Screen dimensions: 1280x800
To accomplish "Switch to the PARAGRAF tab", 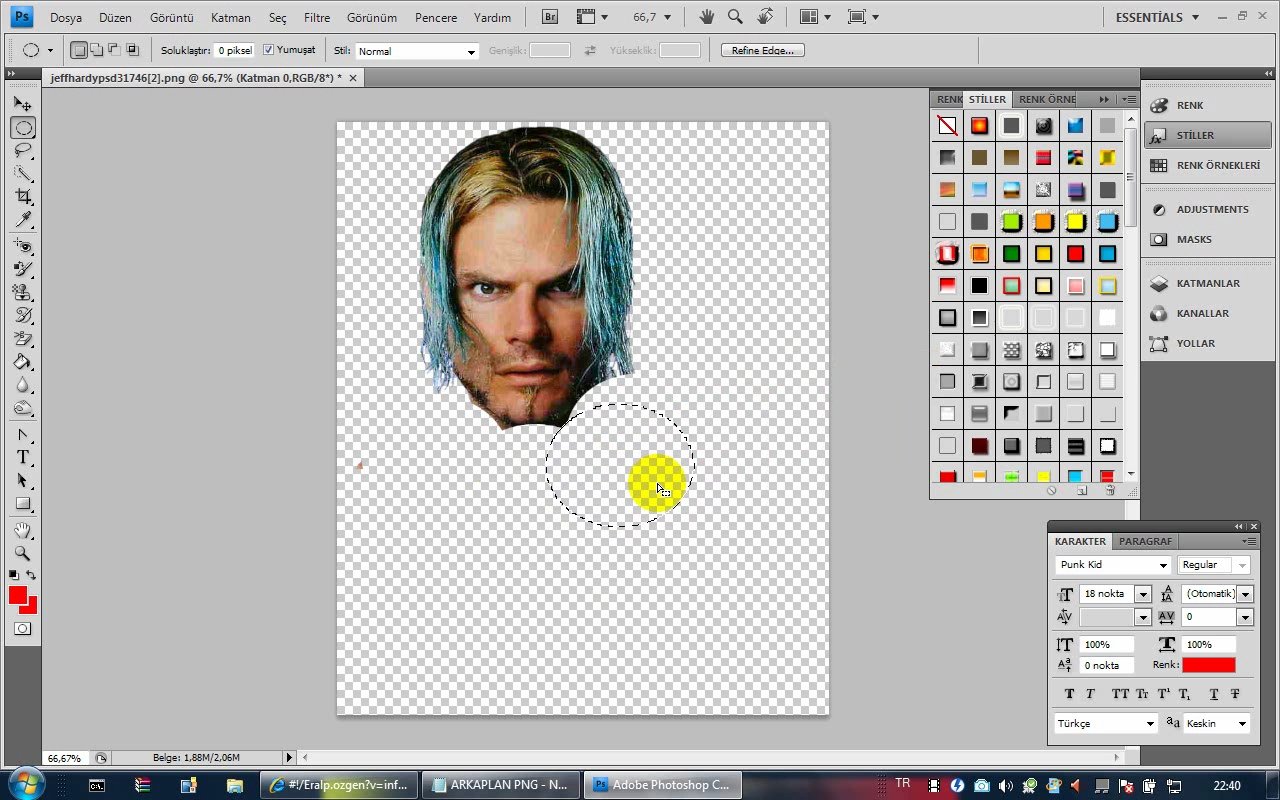I will (1145, 541).
